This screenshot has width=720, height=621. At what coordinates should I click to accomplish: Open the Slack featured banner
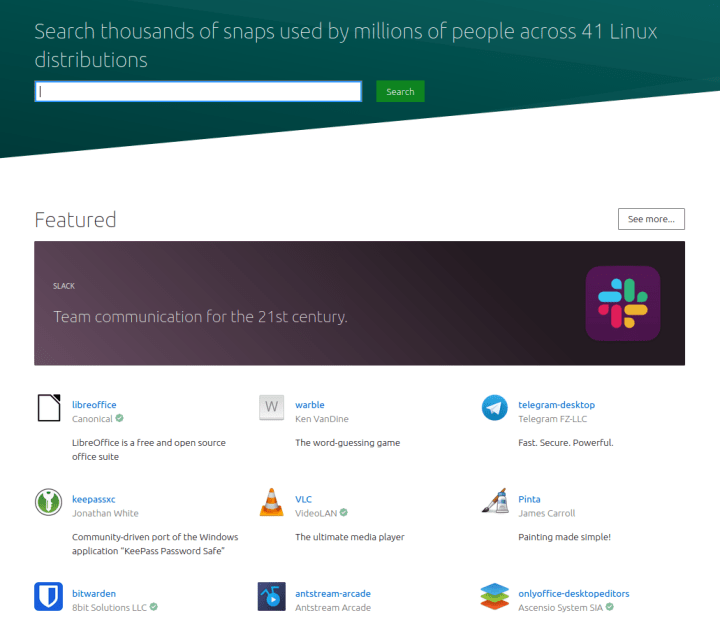coord(359,303)
